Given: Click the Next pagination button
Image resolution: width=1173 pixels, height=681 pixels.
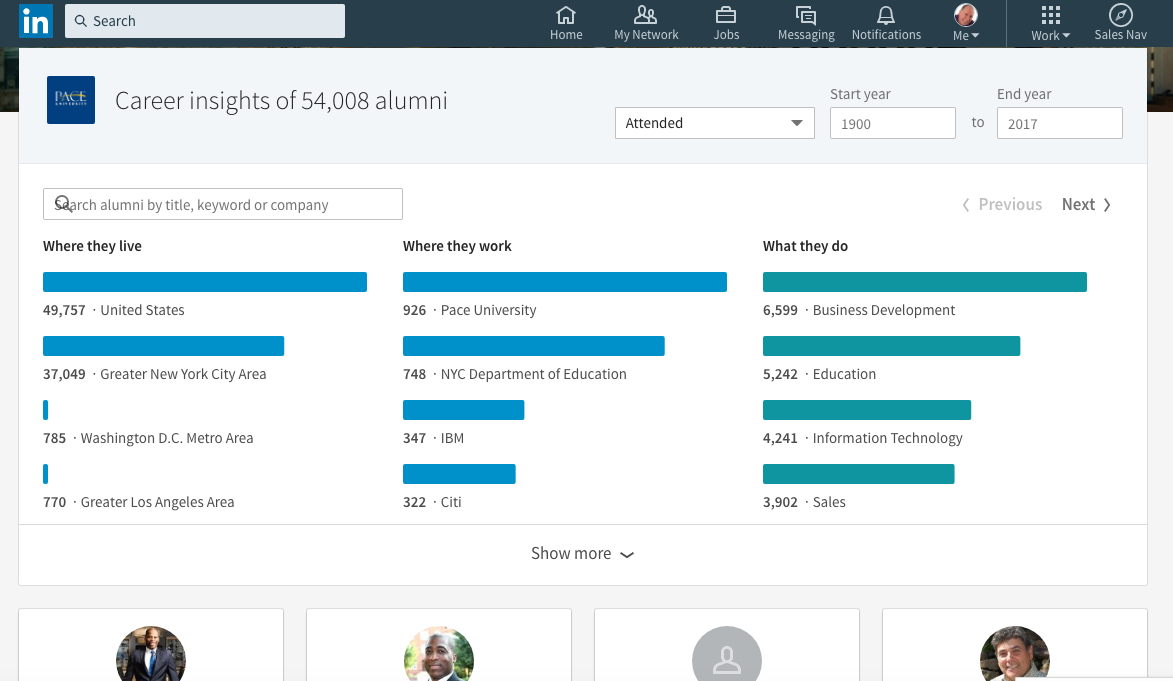Looking at the screenshot, I should click(x=1086, y=204).
